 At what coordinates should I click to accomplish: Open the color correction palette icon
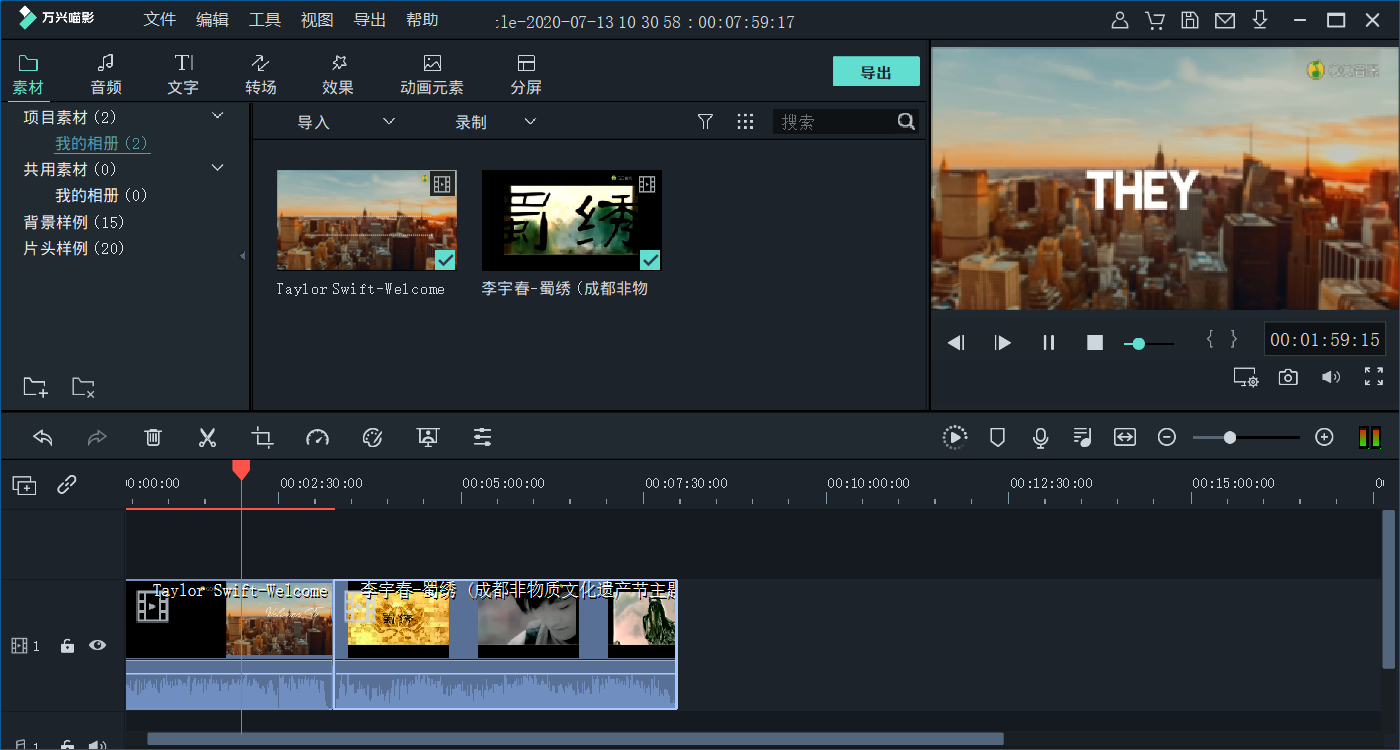[x=372, y=437]
